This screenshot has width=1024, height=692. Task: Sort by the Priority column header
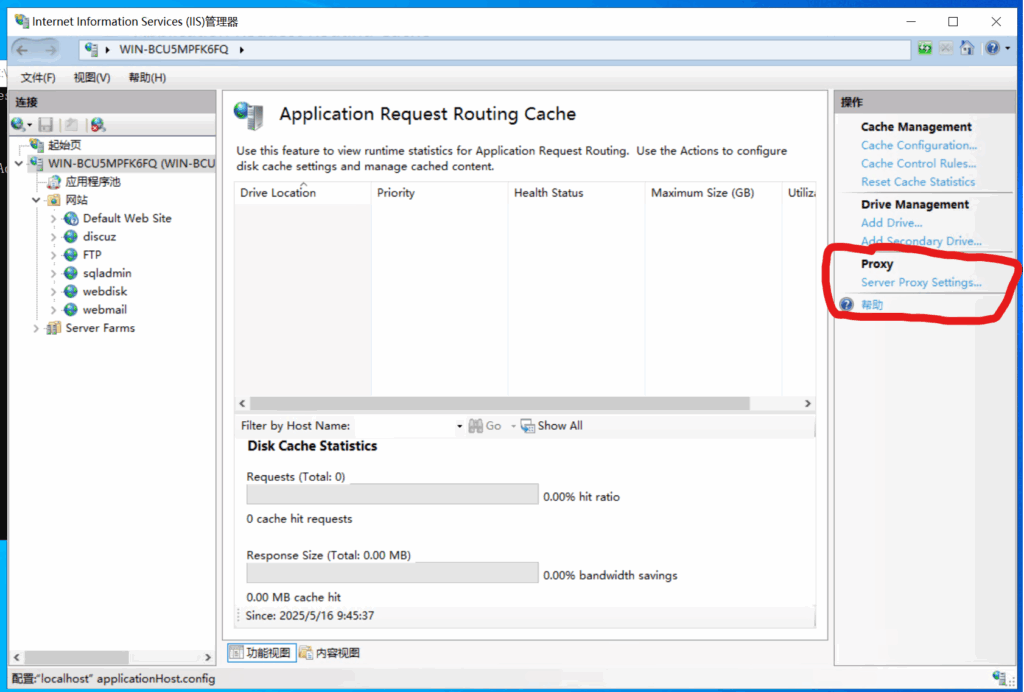point(440,193)
